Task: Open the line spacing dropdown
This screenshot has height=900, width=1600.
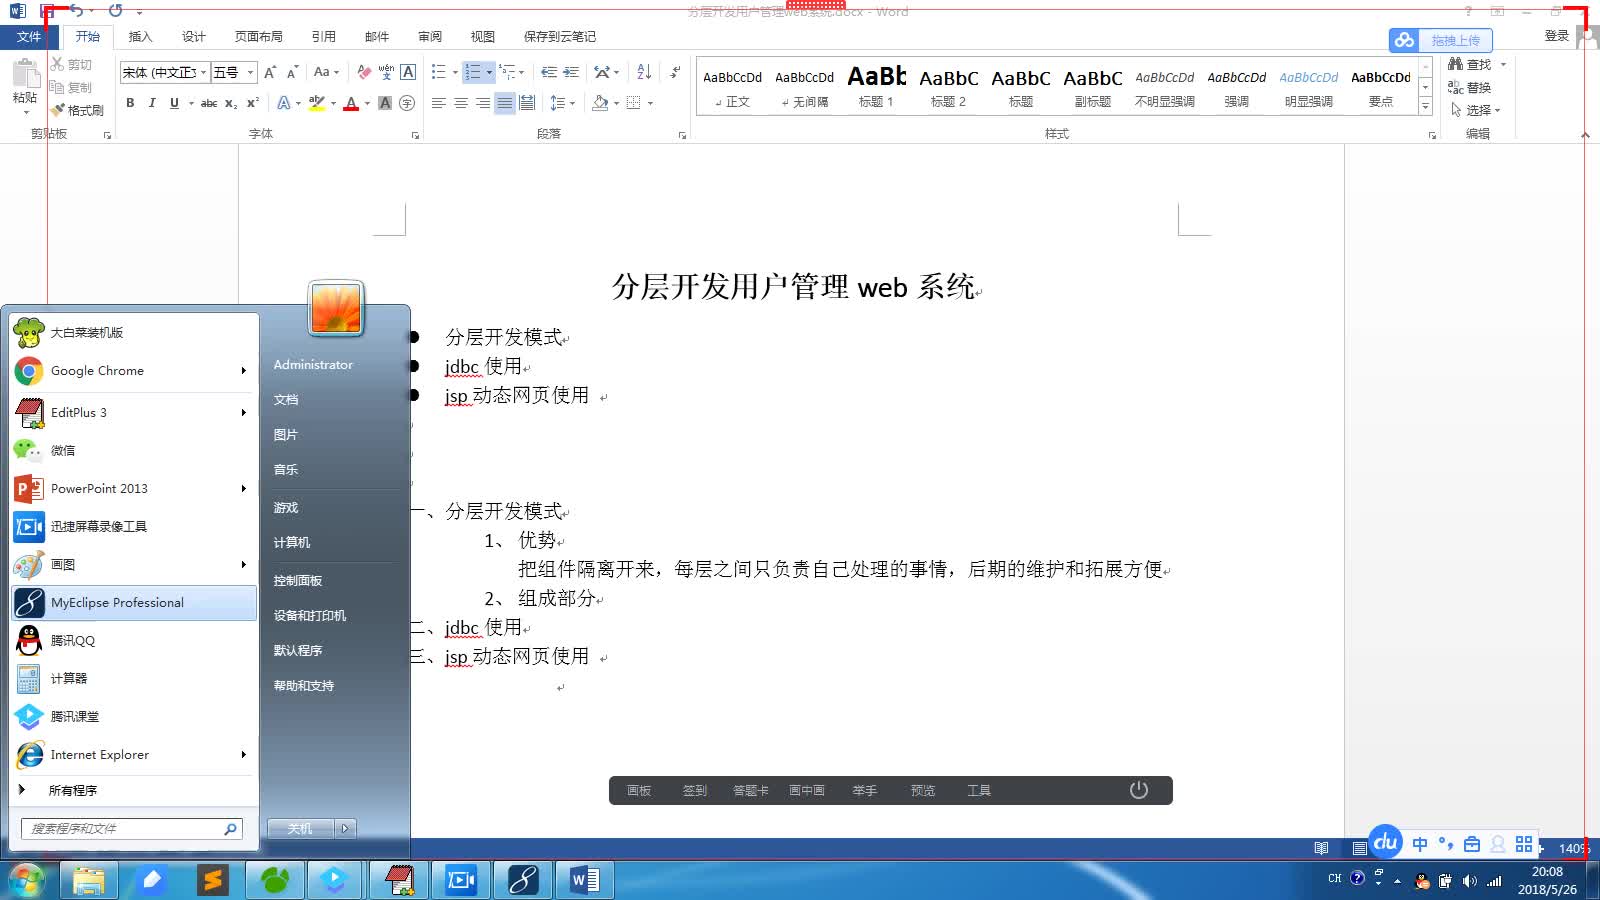Action: click(x=561, y=102)
